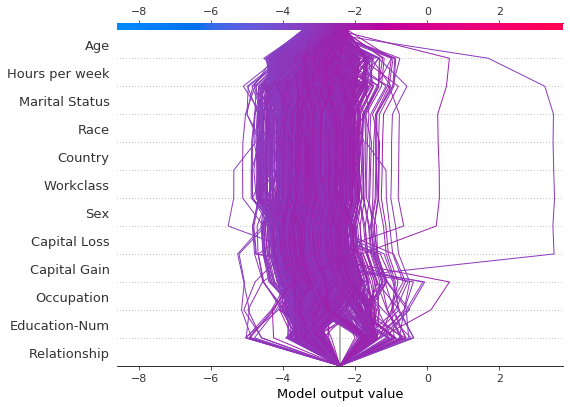Image resolution: width=570 pixels, height=407 pixels.
Task: Select the Hours per week label
Action: 58,74
